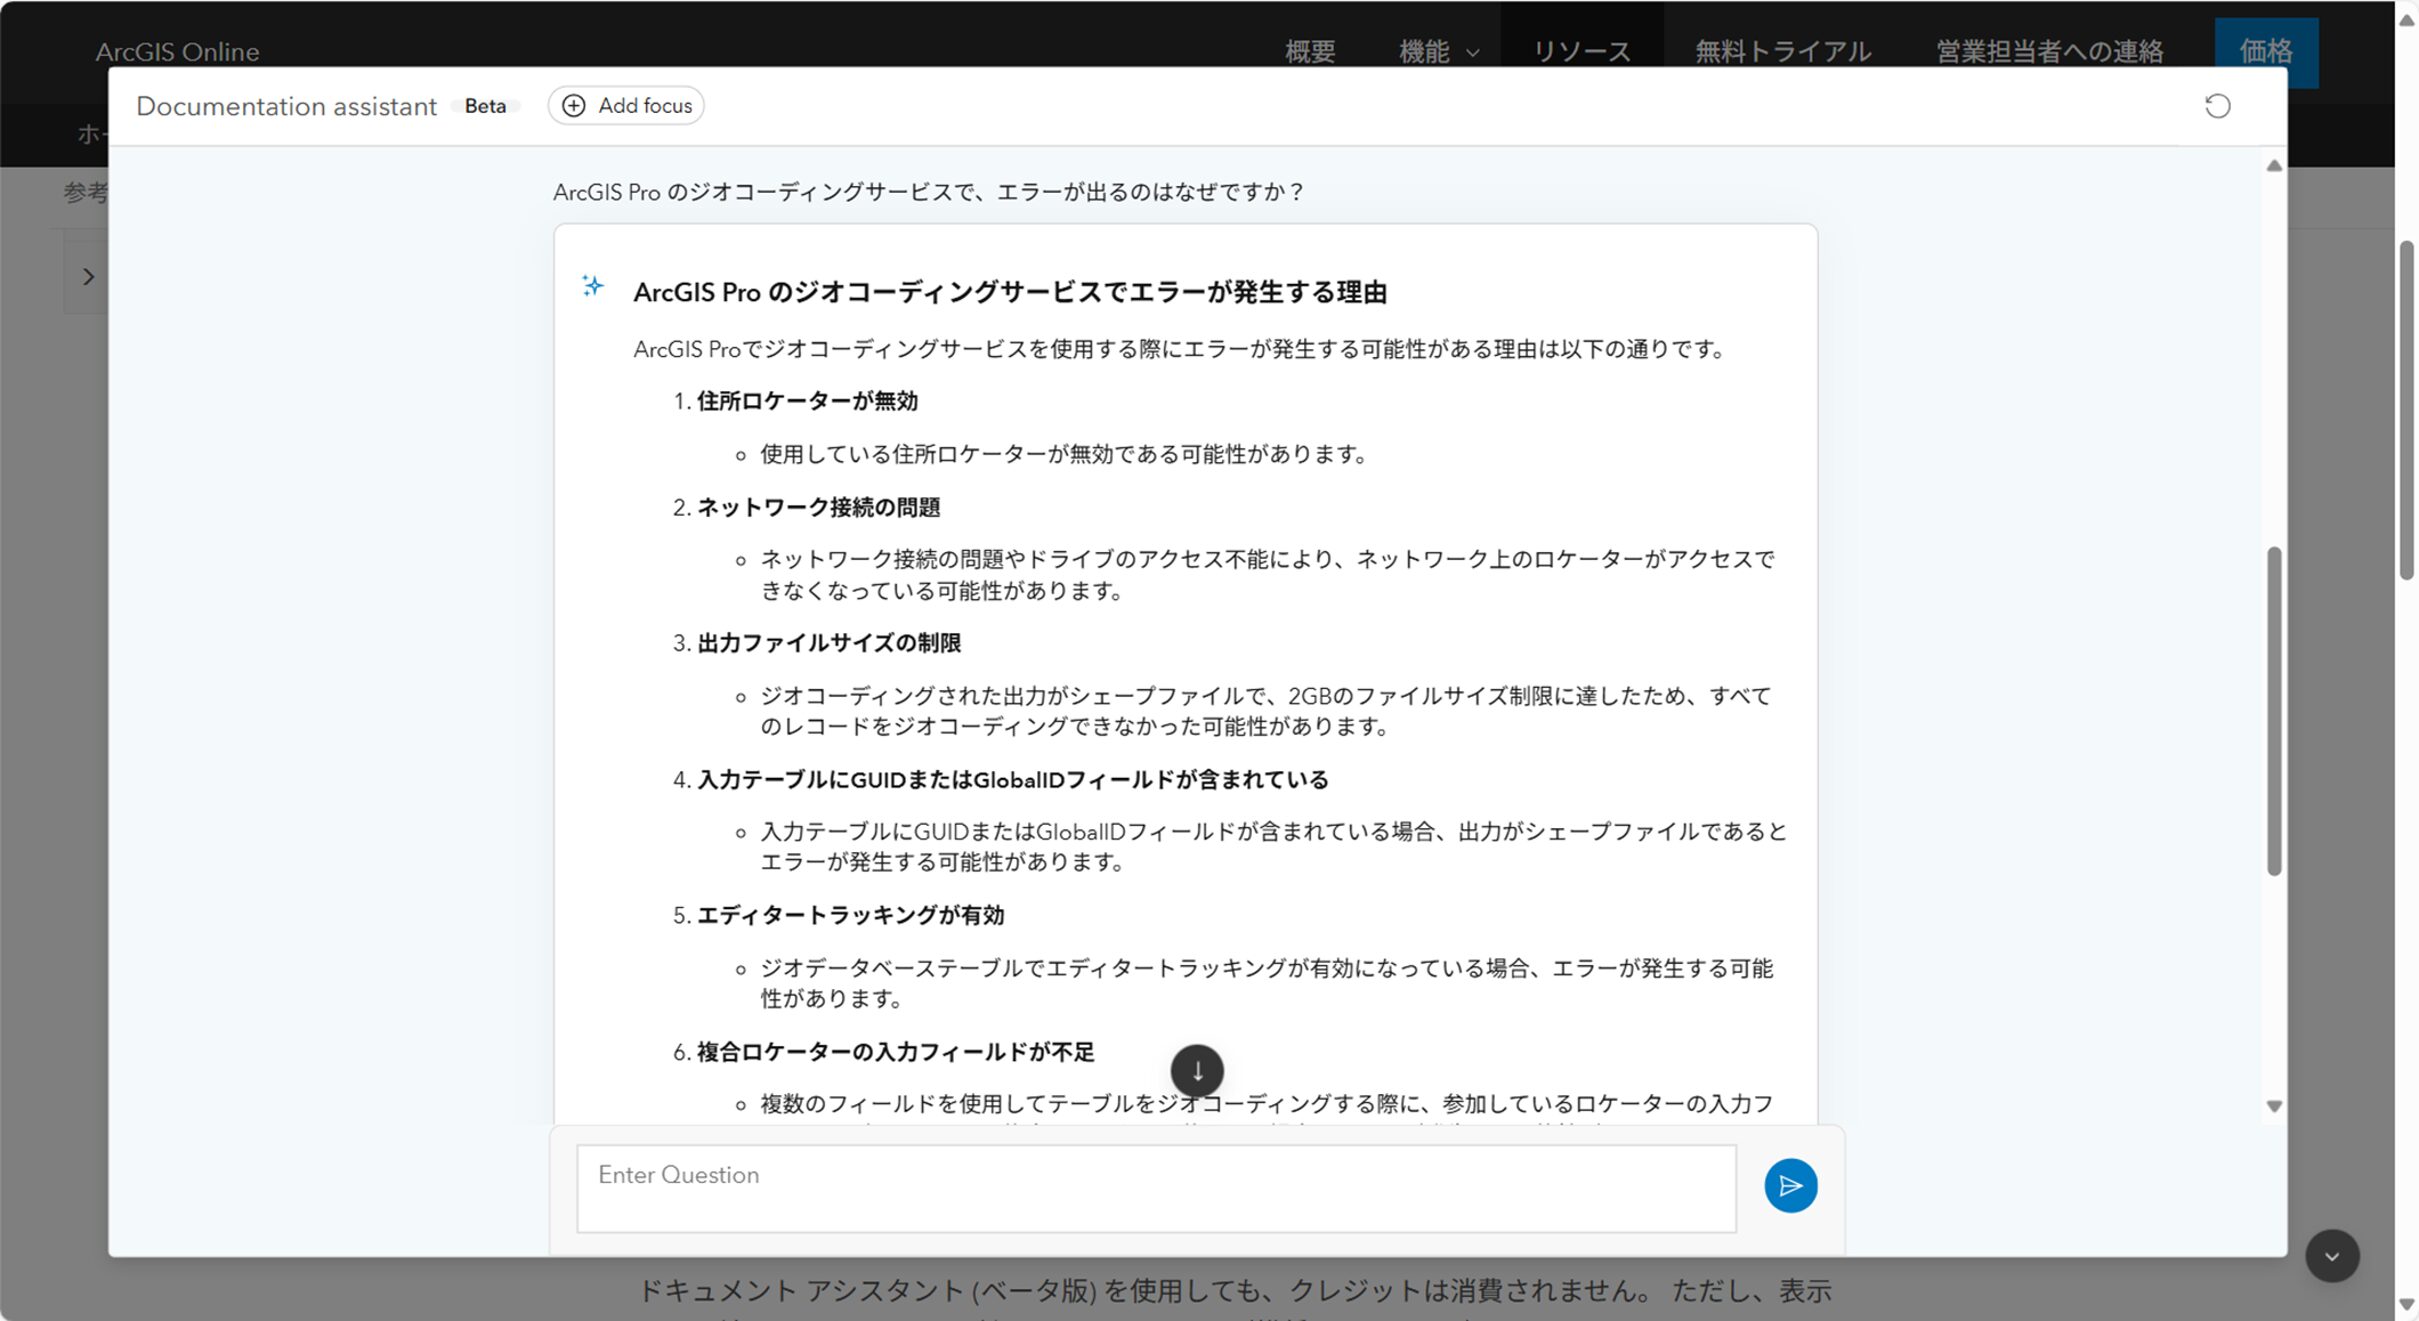Click heading エディタートラッキングが有効
The image size is (2419, 1321).
click(x=850, y=915)
